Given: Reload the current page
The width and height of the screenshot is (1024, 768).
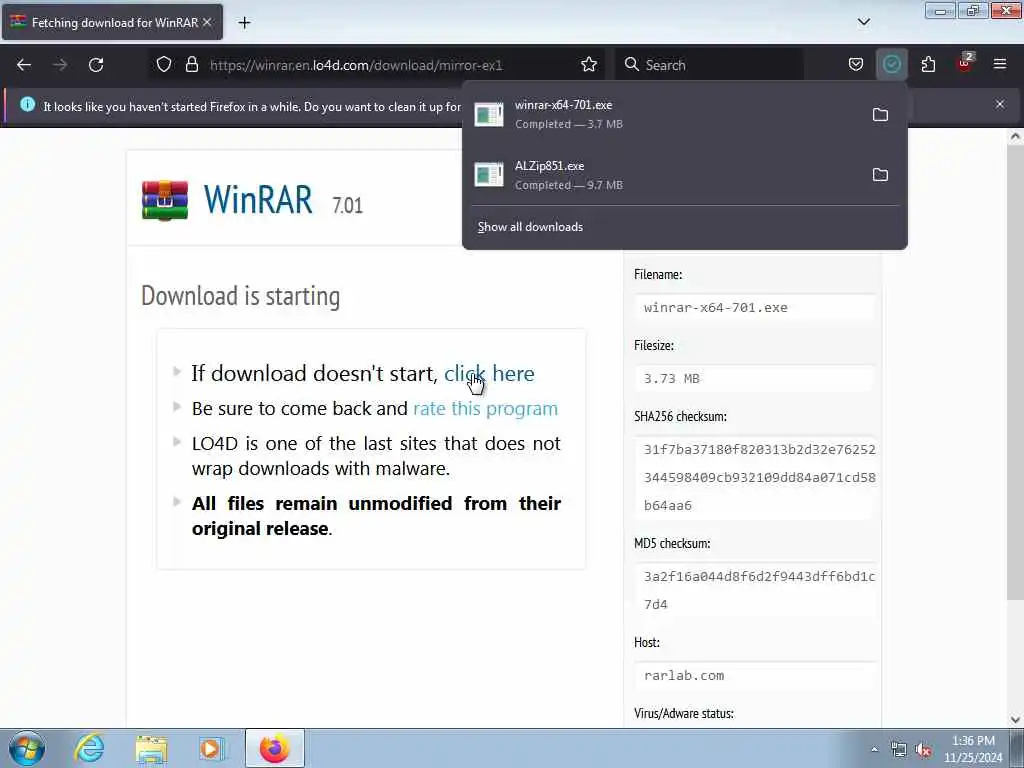Looking at the screenshot, I should [x=96, y=65].
